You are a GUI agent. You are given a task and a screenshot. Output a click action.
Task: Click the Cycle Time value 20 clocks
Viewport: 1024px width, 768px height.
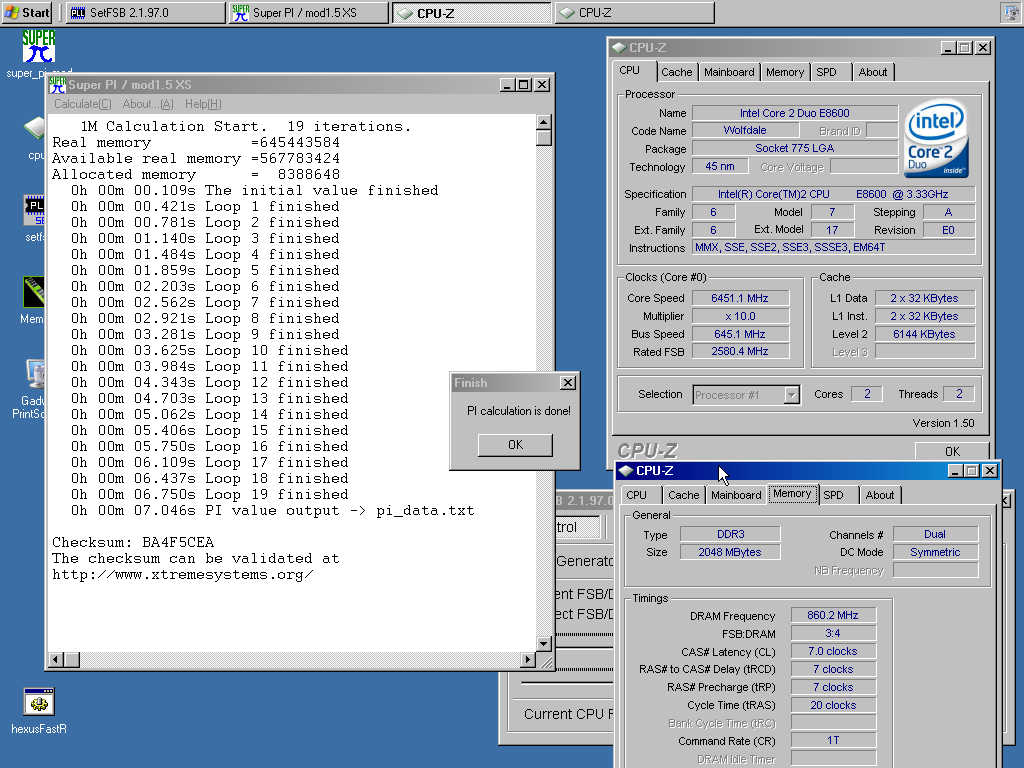pyautogui.click(x=833, y=705)
